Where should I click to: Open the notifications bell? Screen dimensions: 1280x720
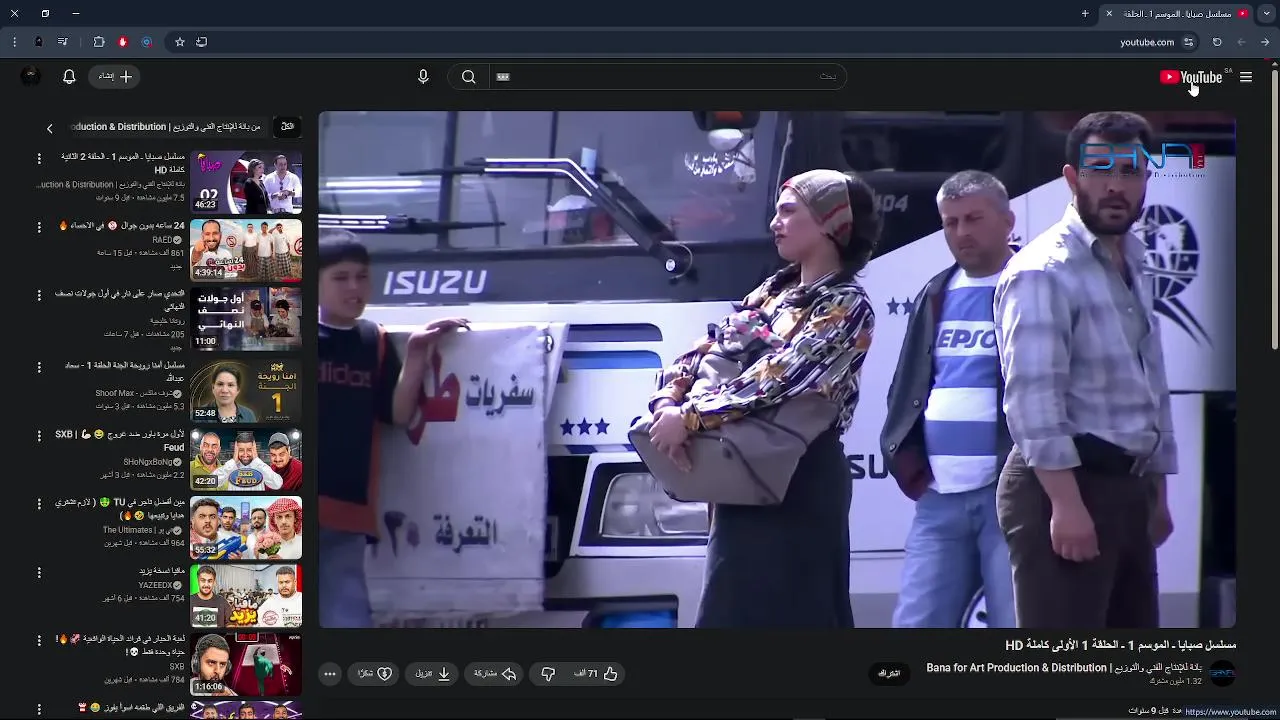[x=69, y=77]
